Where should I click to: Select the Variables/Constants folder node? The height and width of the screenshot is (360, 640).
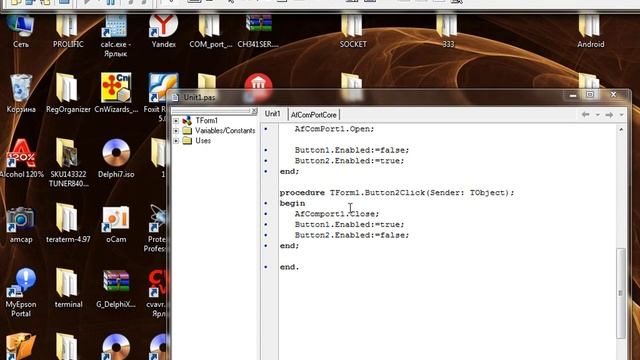tap(225, 131)
